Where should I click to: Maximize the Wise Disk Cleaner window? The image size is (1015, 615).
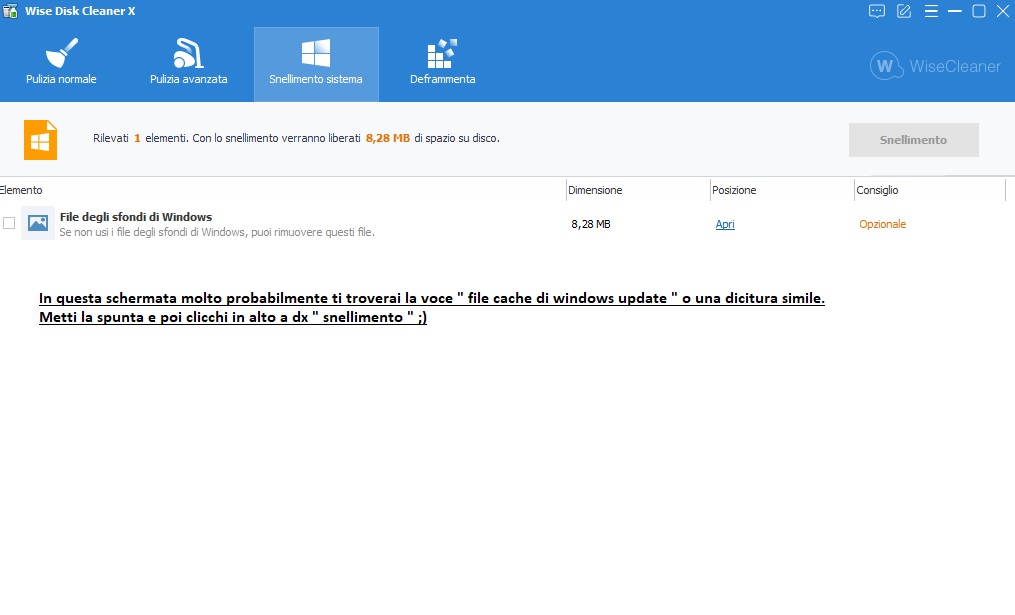pos(979,11)
